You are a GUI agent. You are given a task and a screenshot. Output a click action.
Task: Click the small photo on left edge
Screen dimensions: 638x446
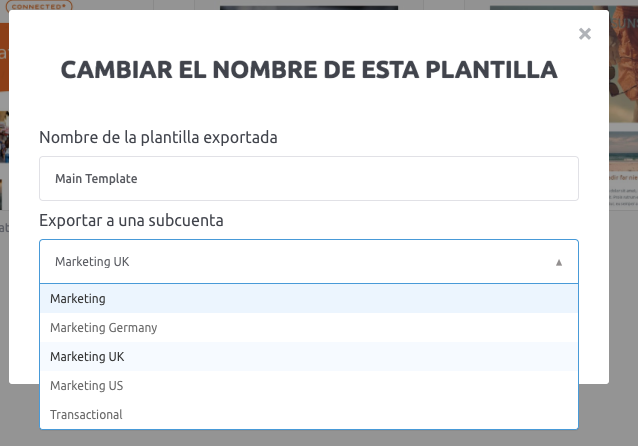tap(4, 137)
